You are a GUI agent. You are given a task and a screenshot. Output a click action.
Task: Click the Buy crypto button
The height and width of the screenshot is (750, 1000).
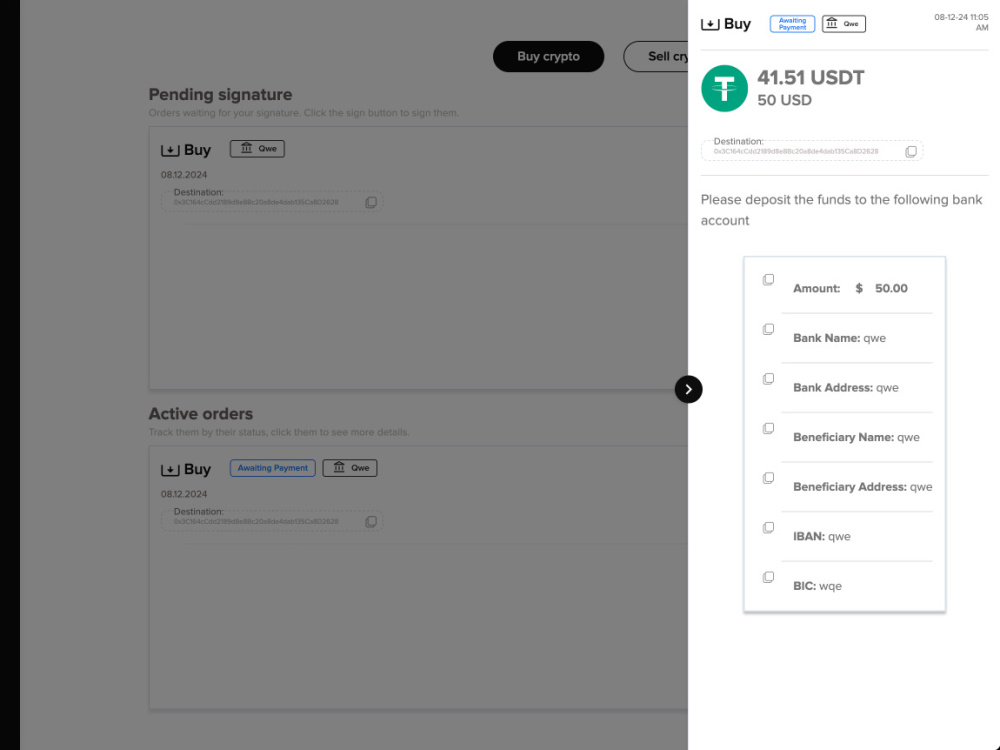coord(548,56)
